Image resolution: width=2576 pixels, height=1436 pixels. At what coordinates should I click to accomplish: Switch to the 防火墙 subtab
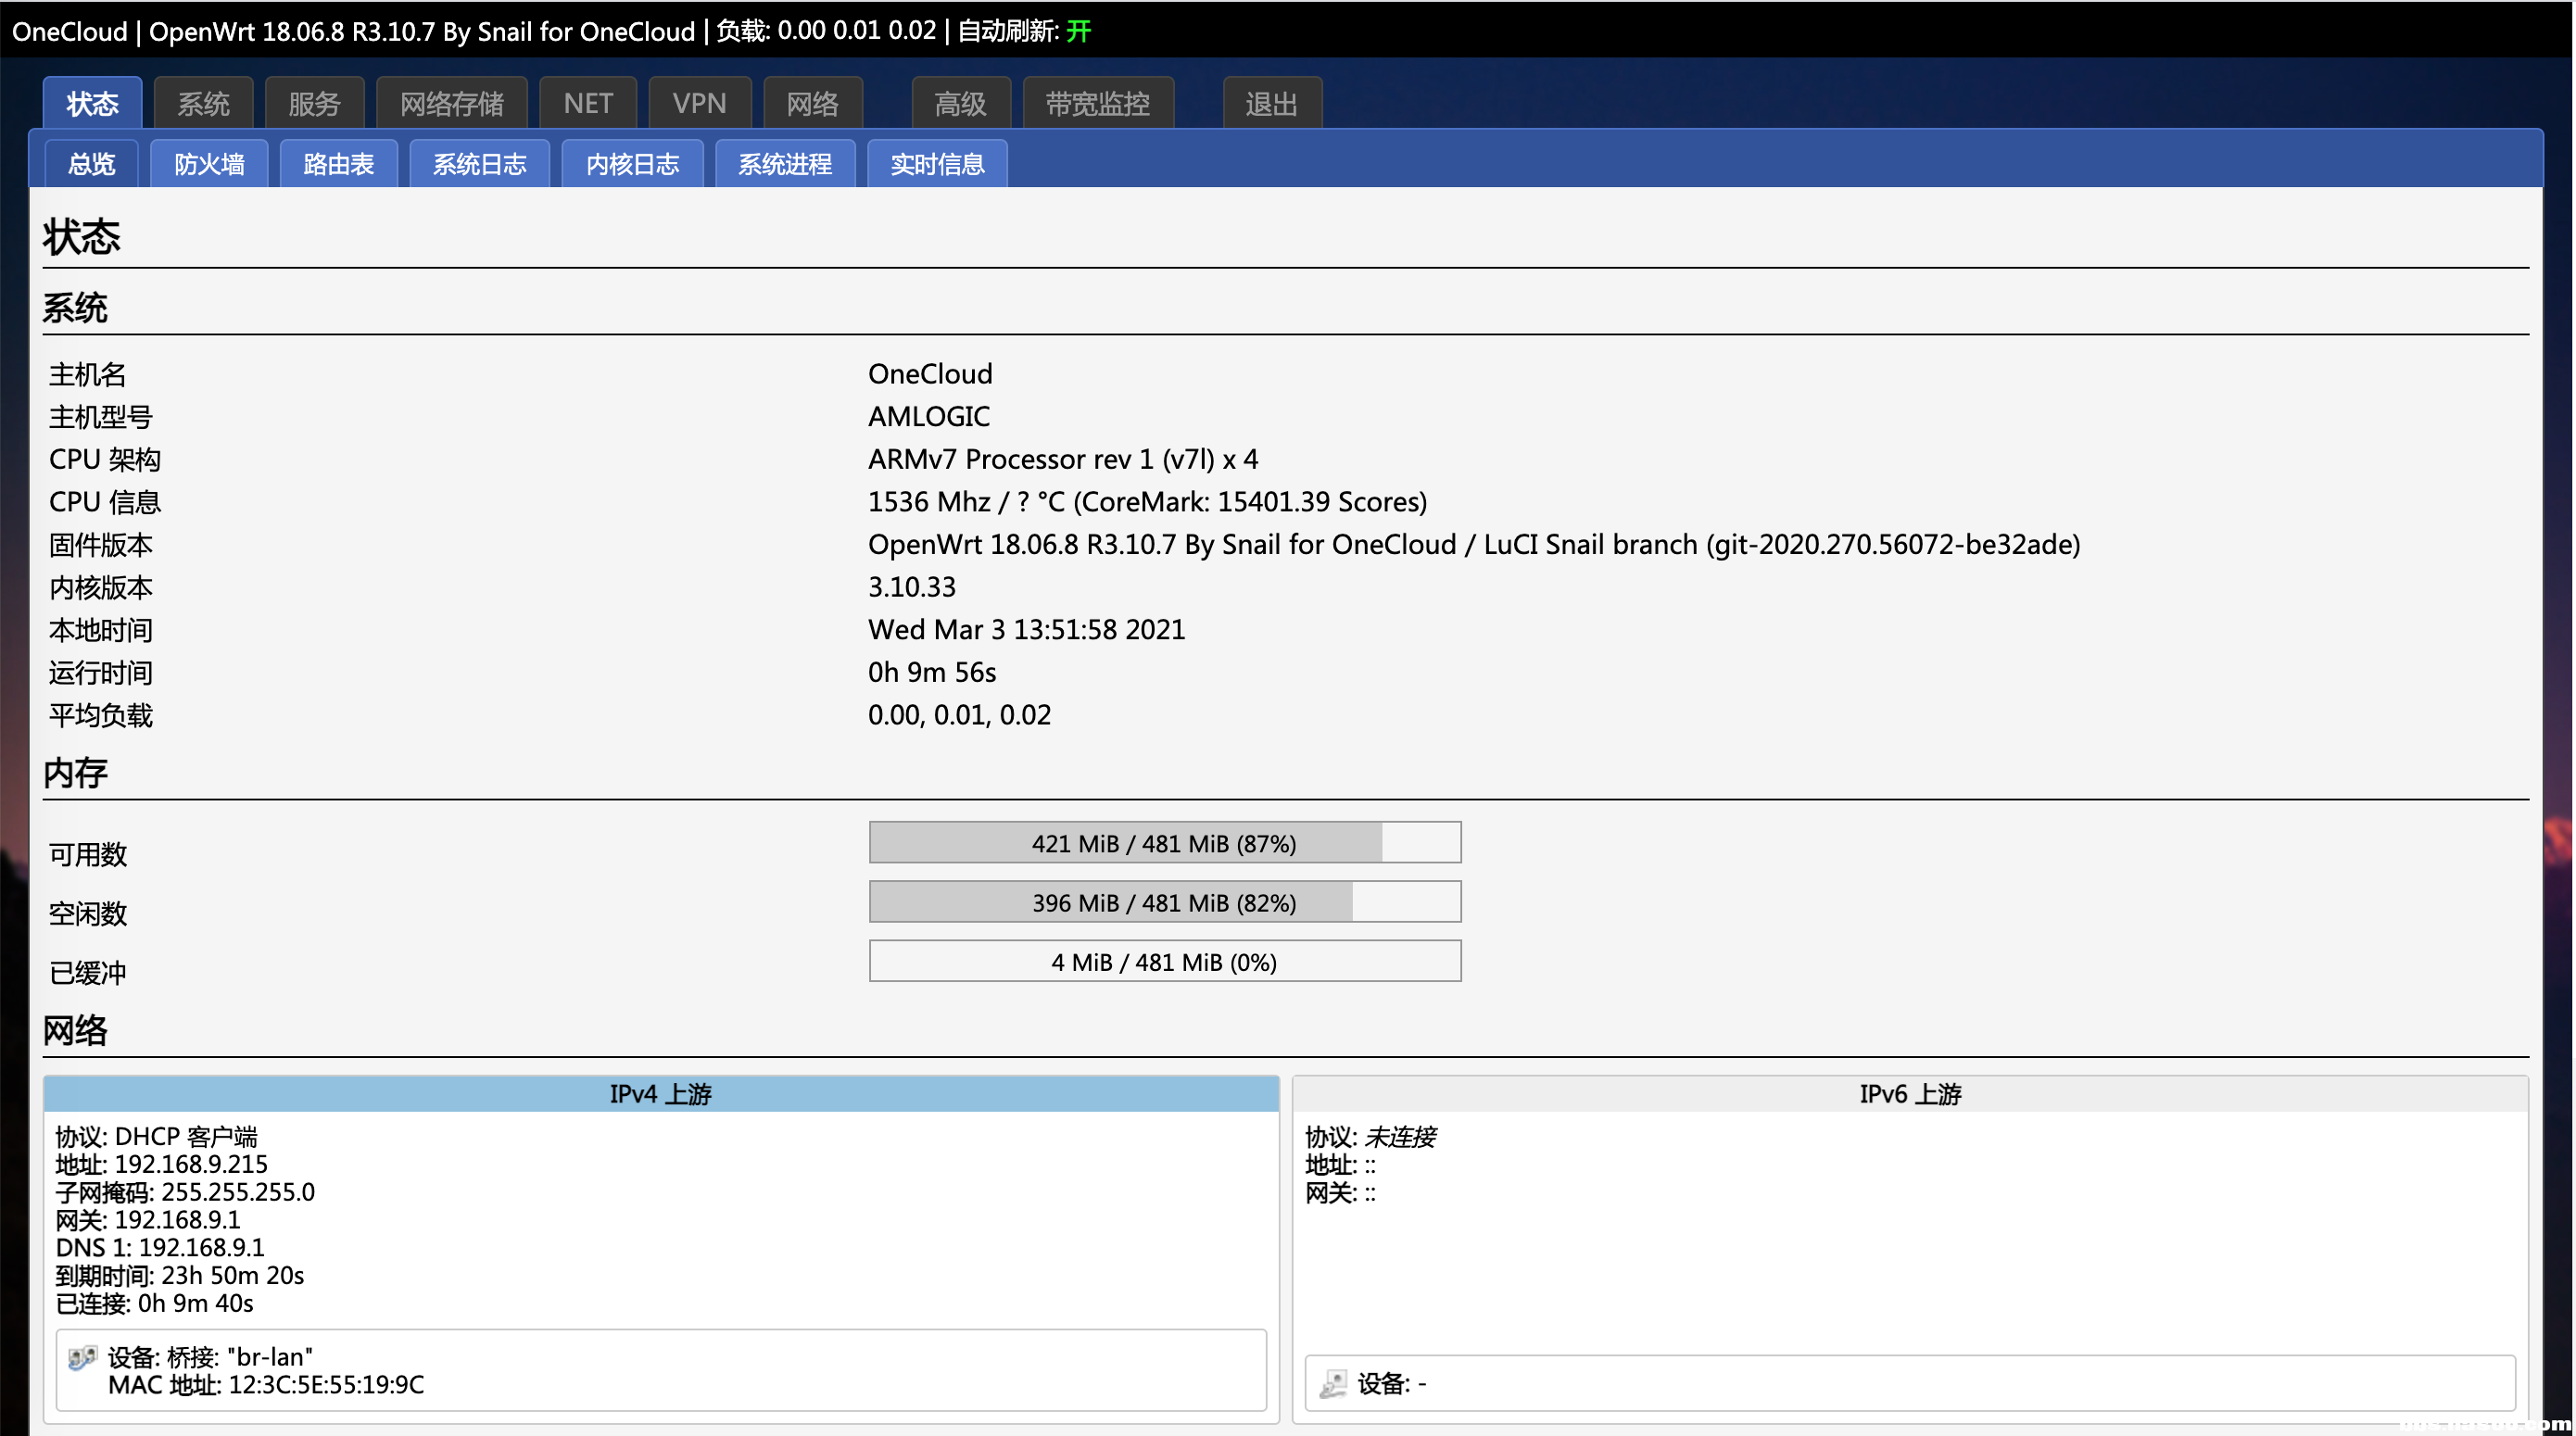(x=209, y=164)
